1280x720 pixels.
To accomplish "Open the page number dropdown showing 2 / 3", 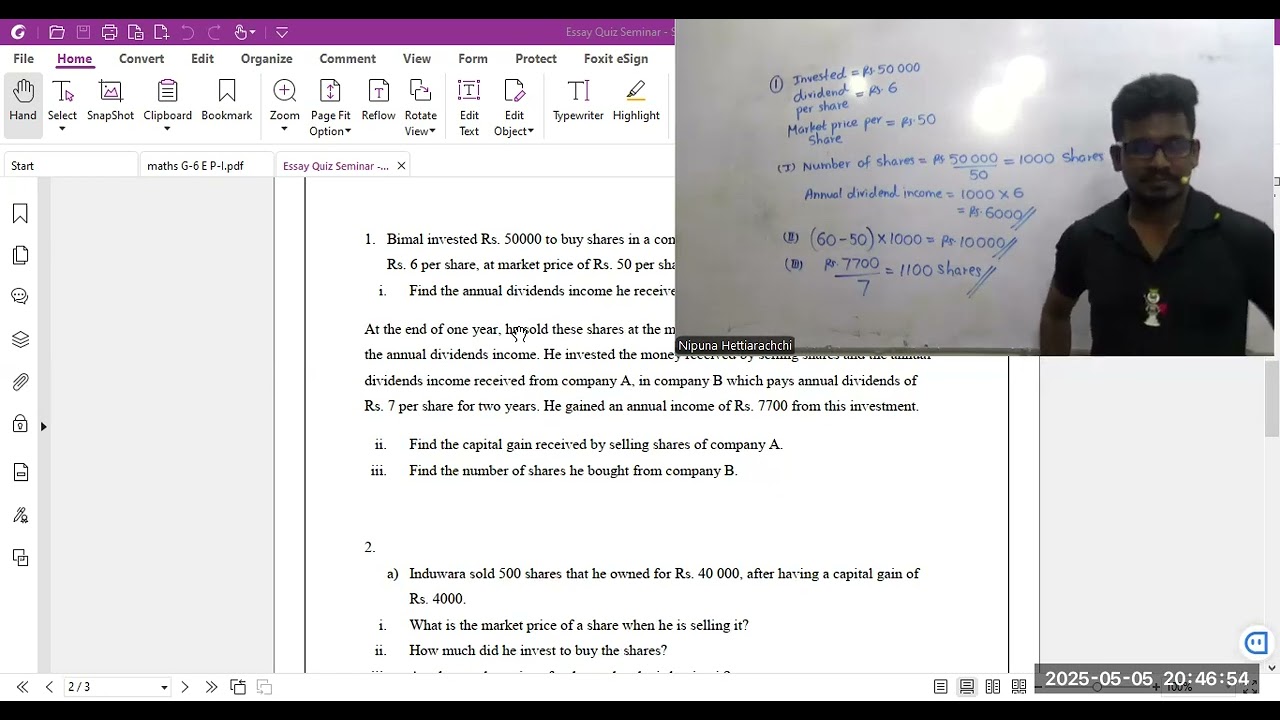I will coord(164,688).
